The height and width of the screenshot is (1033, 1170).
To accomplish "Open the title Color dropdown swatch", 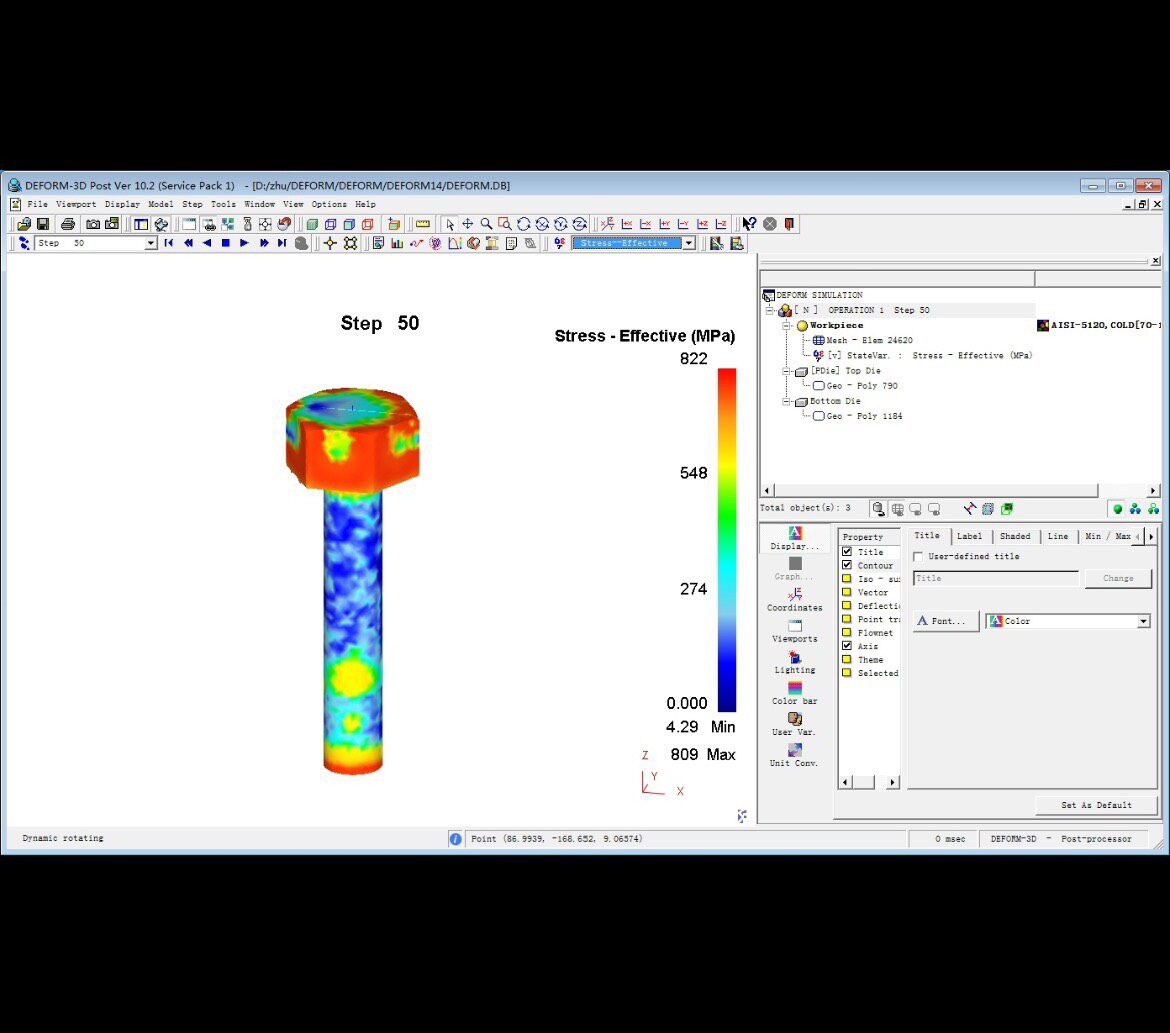I will (x=1068, y=621).
